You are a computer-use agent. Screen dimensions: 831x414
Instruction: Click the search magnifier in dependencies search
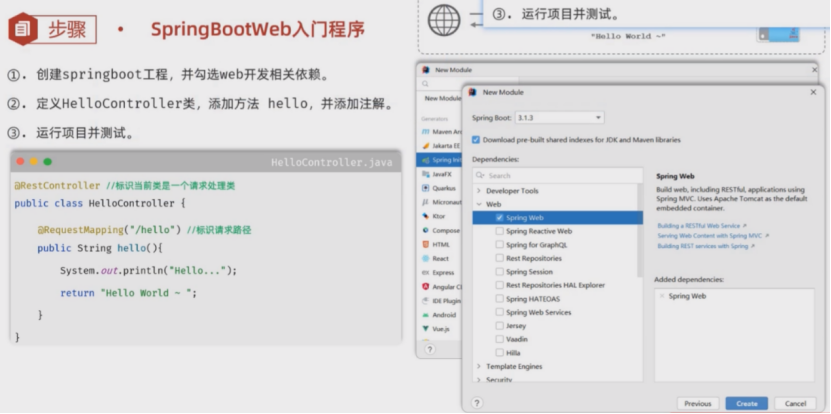pos(480,175)
